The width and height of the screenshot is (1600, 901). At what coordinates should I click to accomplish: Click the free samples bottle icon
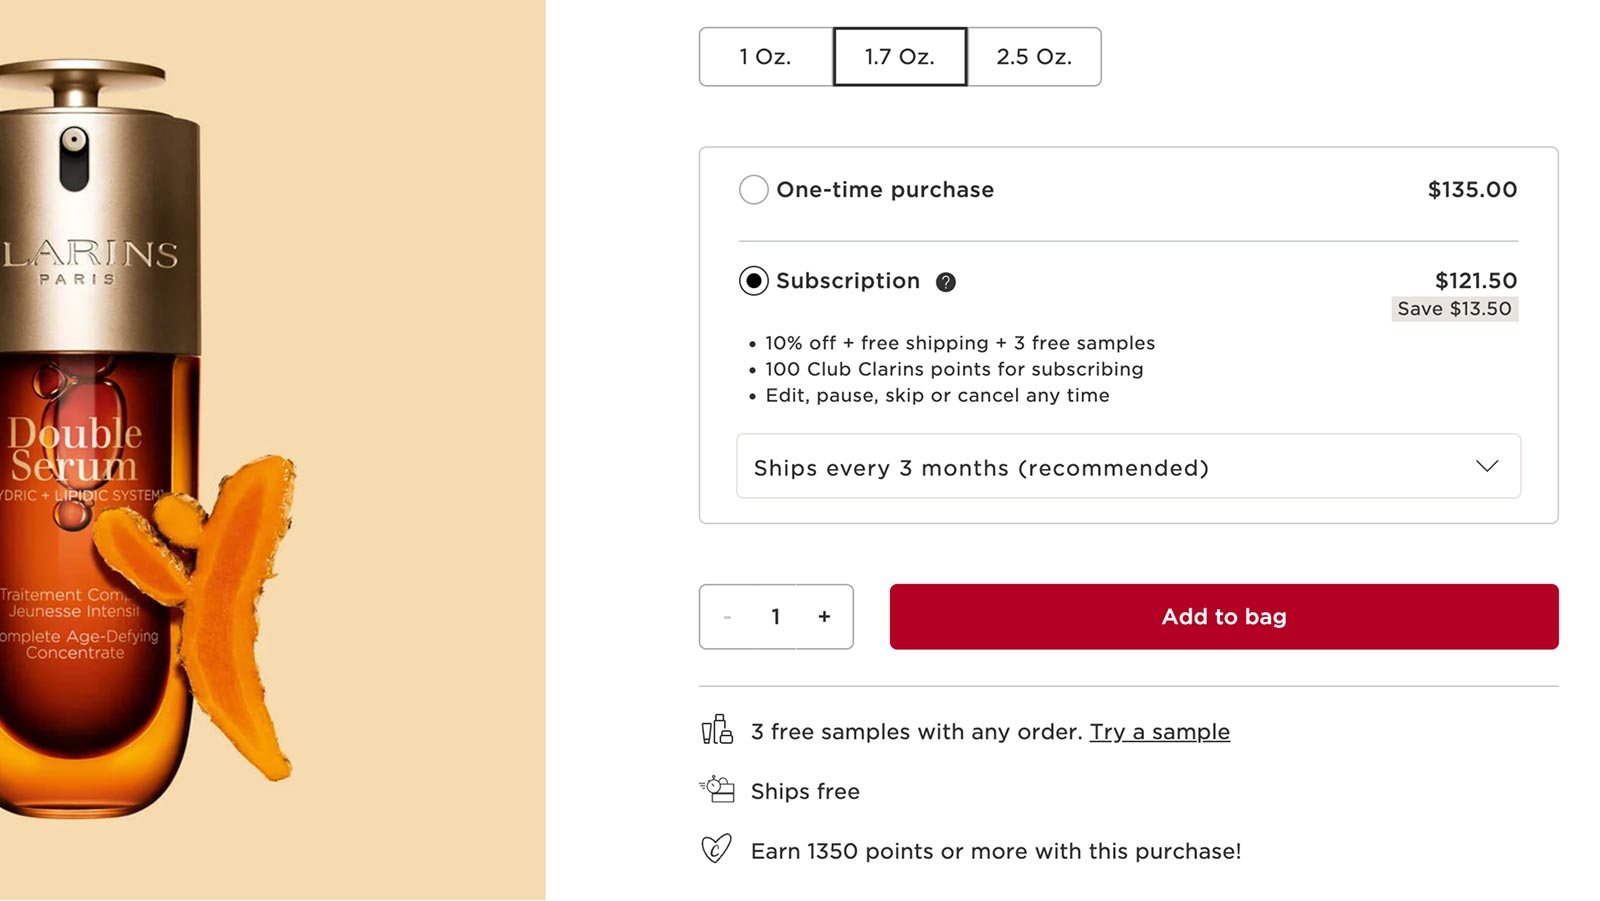(x=716, y=731)
